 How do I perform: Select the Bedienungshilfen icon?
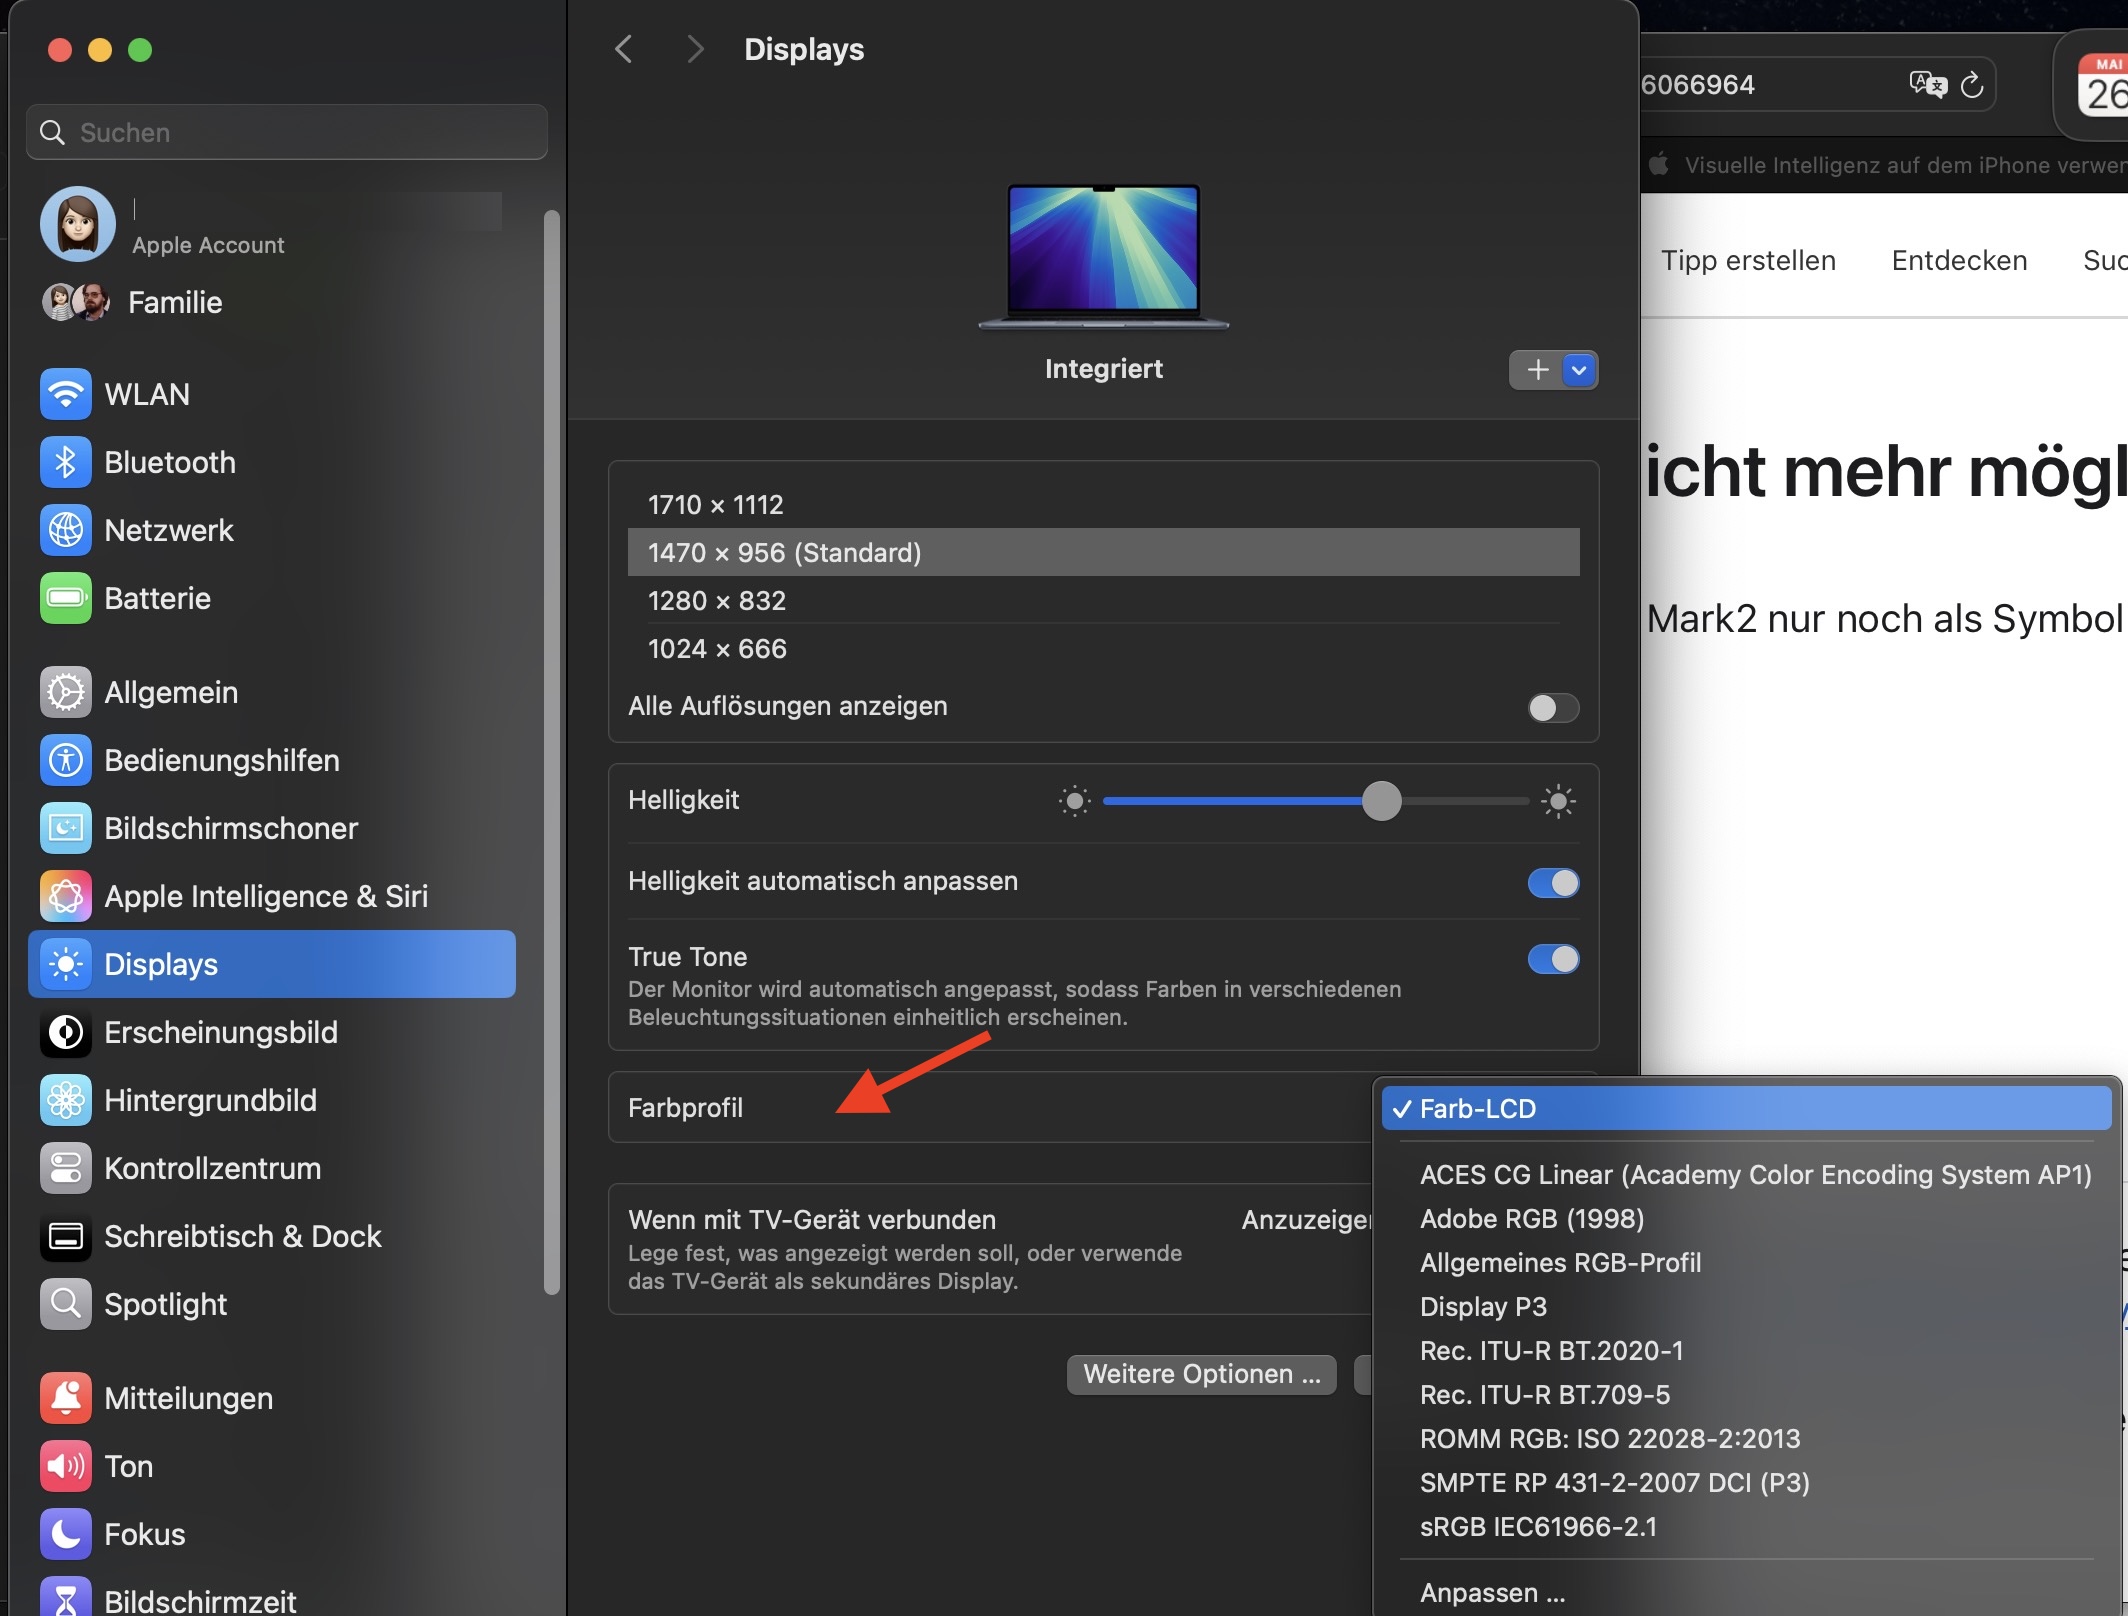point(66,760)
